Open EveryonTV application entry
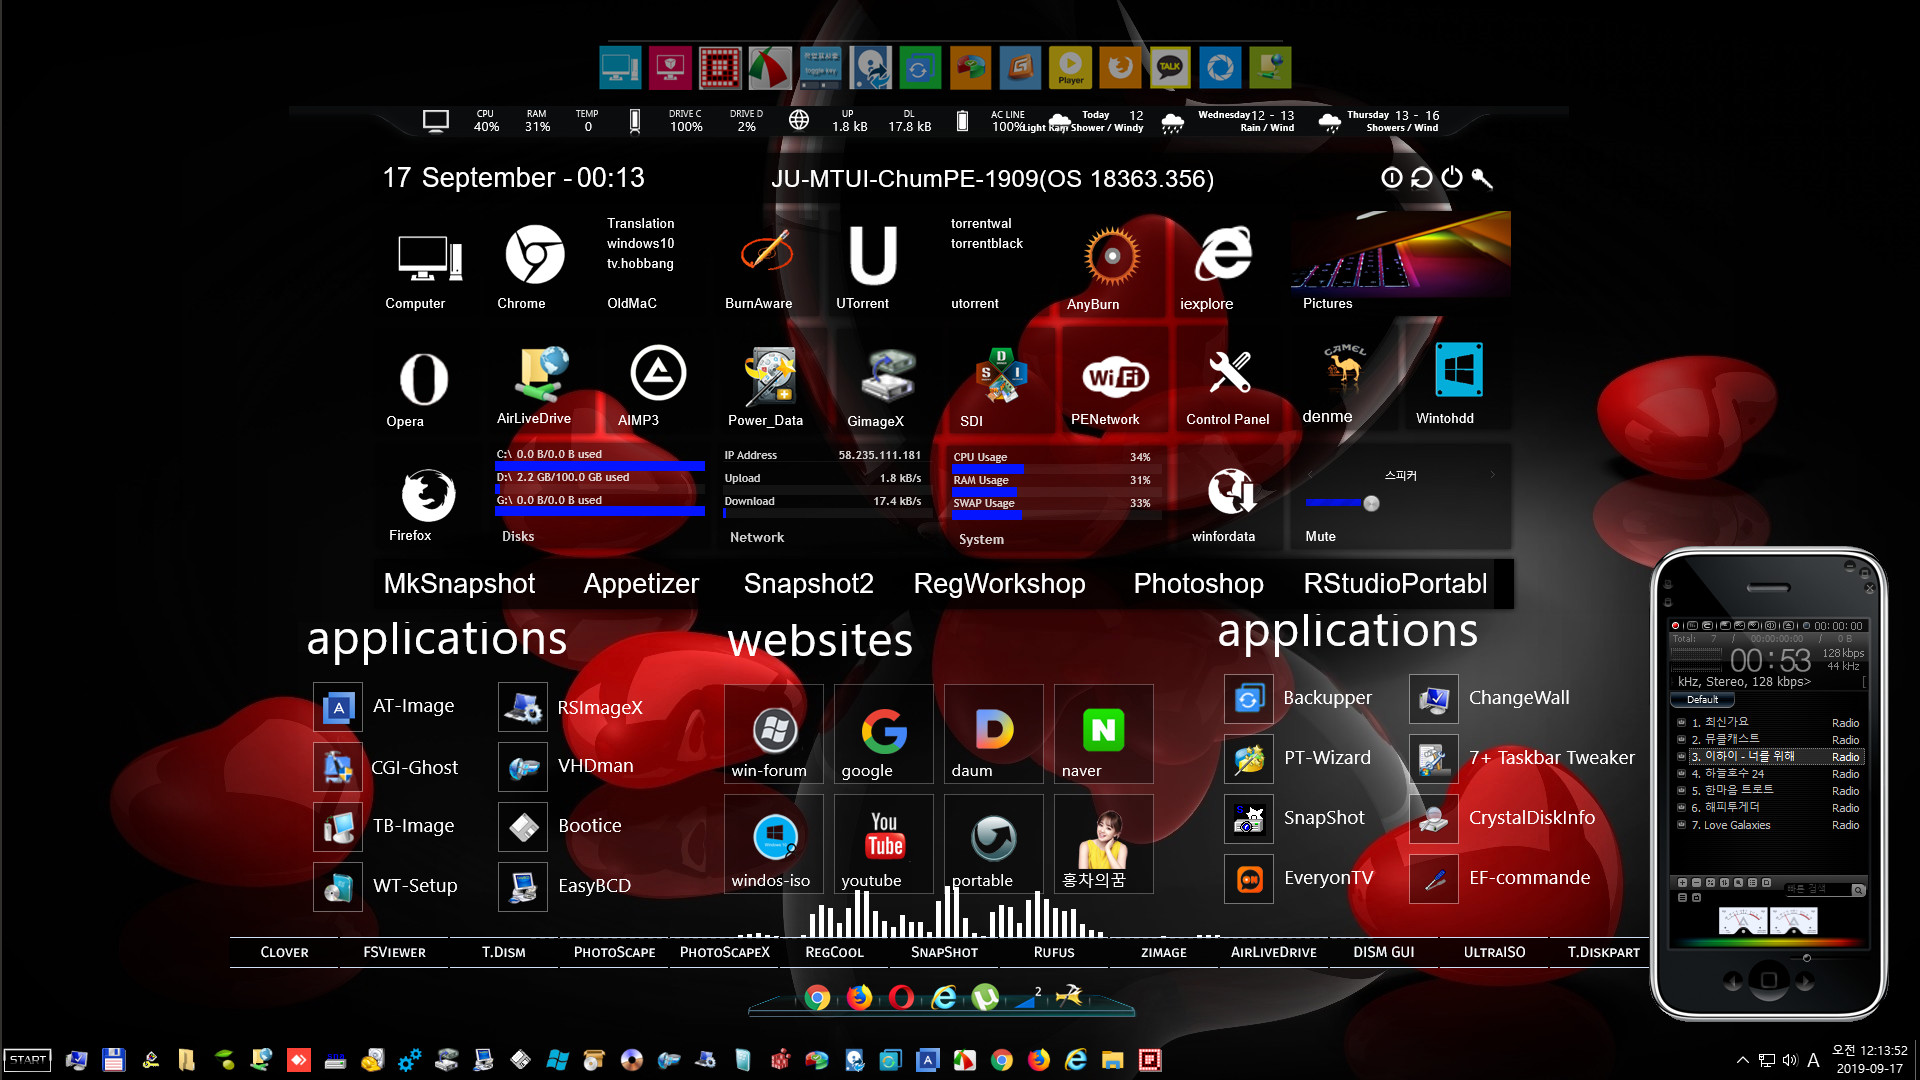This screenshot has width=1920, height=1080. click(1301, 878)
